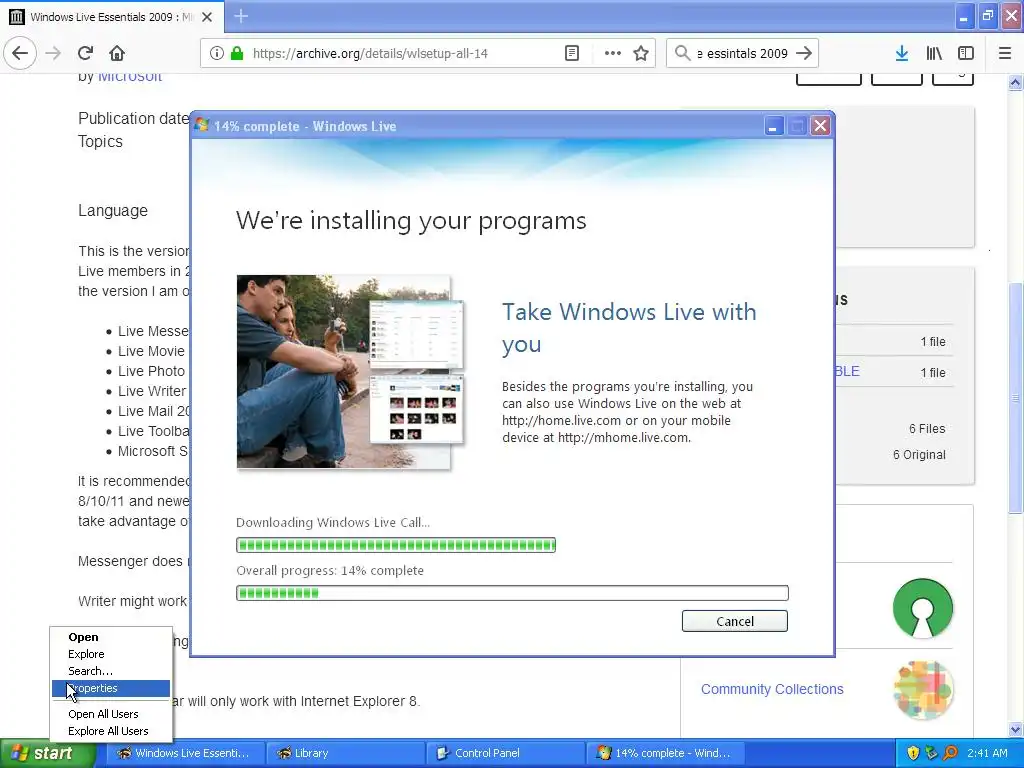Click the overall progress bar
1024x768 pixels.
[x=512, y=593]
